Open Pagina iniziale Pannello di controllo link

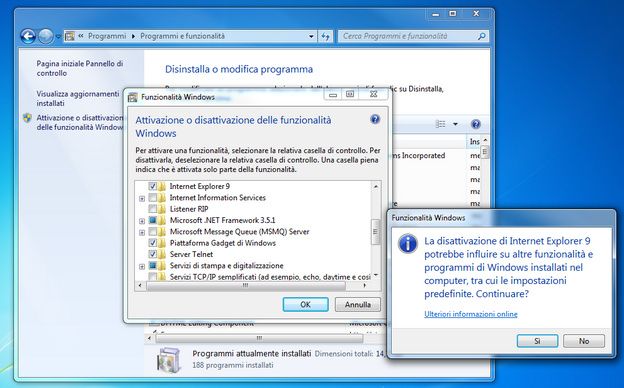click(80, 68)
